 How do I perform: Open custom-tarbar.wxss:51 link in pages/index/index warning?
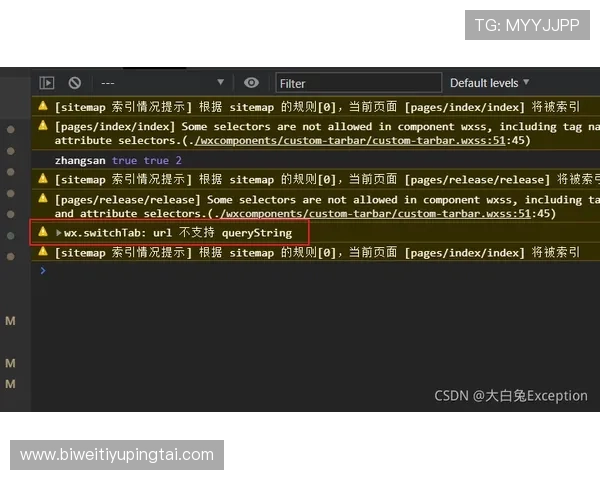click(x=350, y=140)
